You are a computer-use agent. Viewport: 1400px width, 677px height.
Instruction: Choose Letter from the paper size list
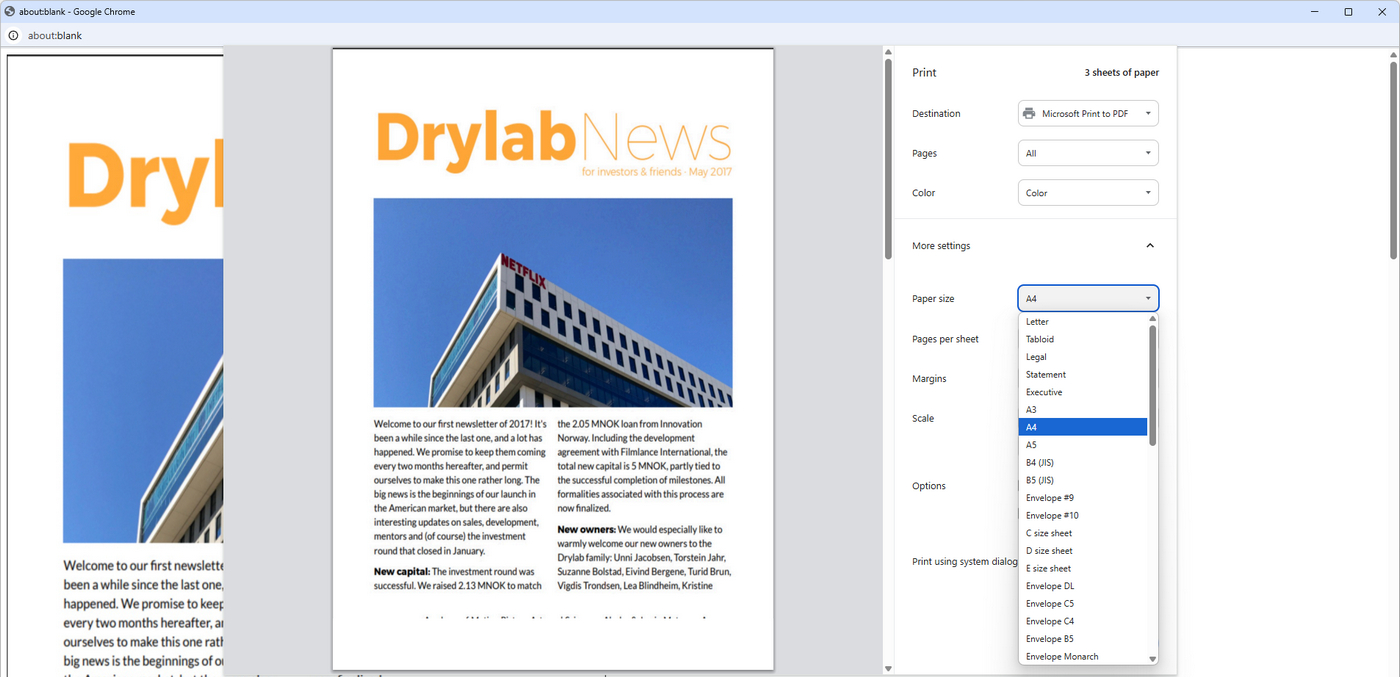coord(1083,322)
